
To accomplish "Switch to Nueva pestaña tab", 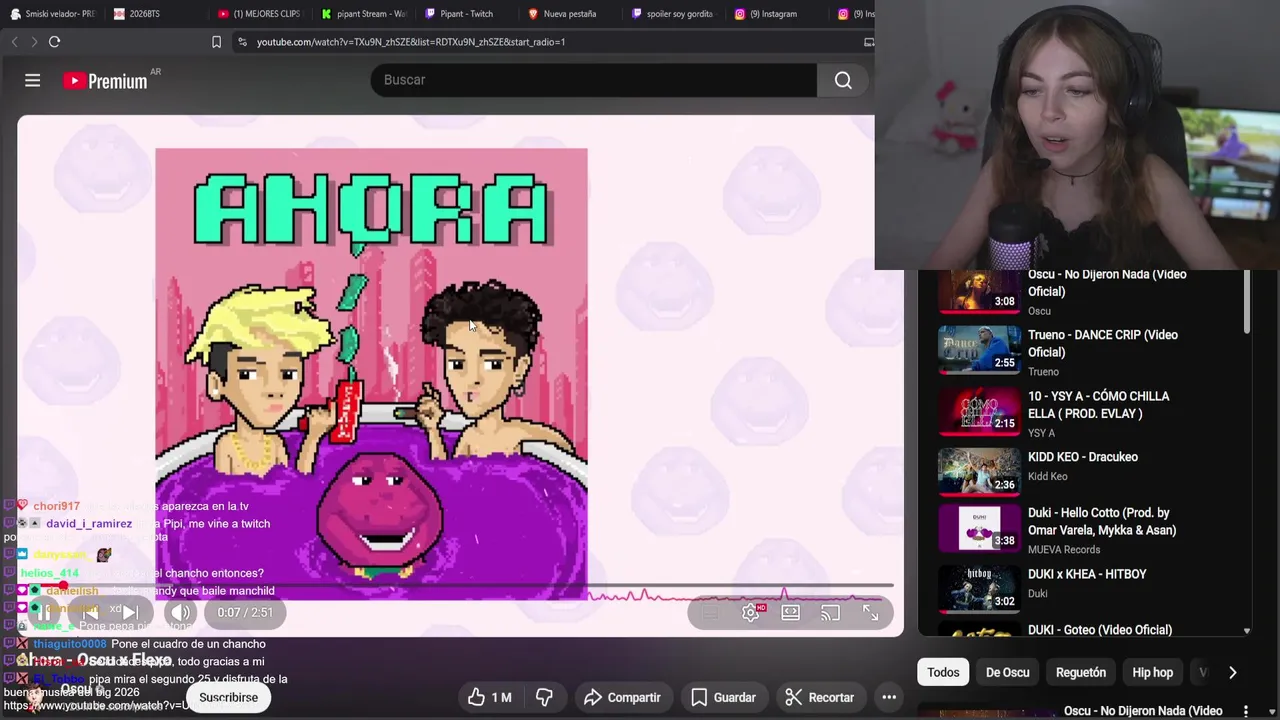I will pos(570,14).
